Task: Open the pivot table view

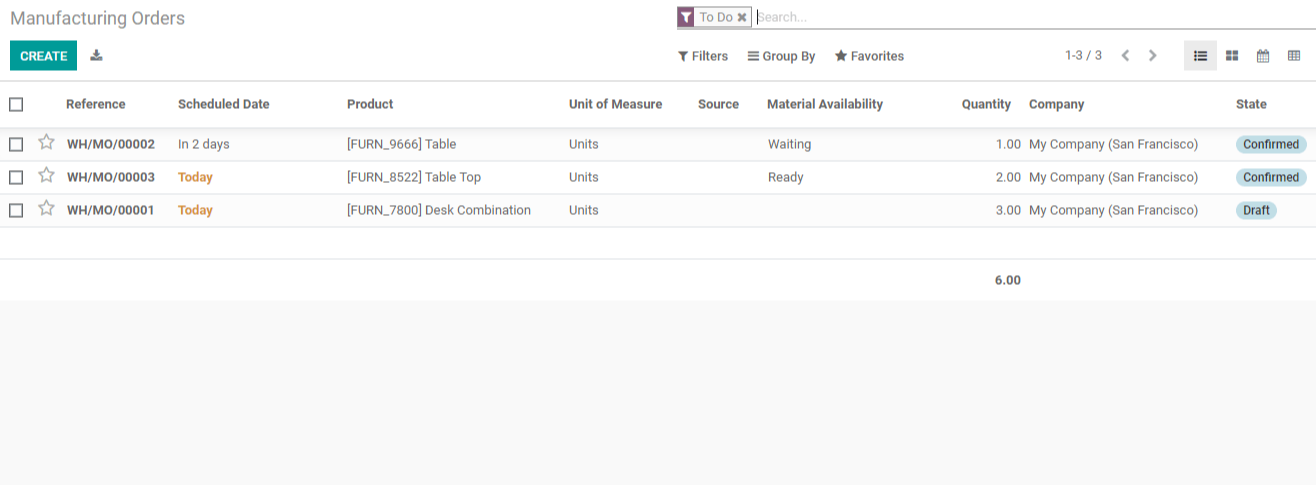Action: pyautogui.click(x=1294, y=56)
